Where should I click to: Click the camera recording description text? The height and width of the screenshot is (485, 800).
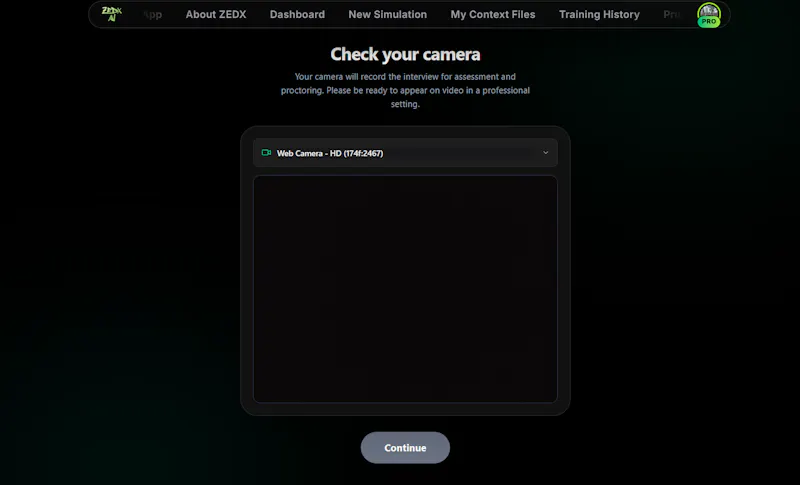click(x=405, y=90)
